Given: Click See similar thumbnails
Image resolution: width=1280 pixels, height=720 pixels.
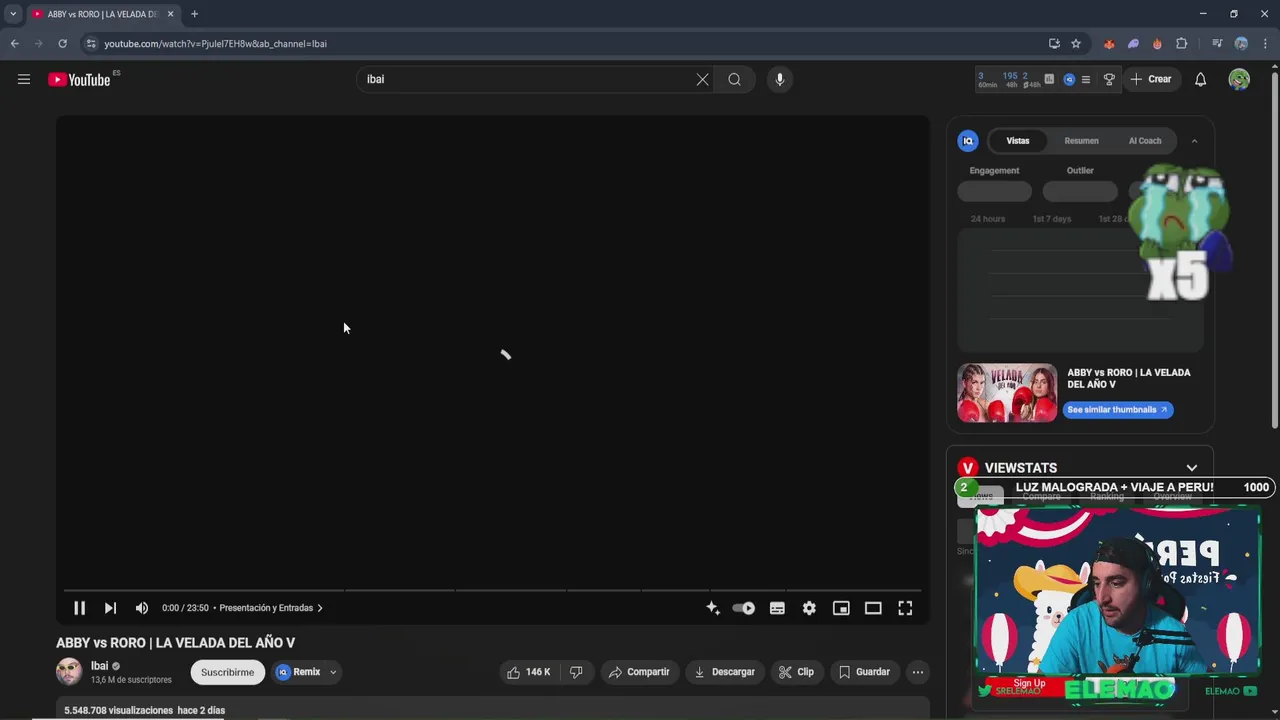Looking at the screenshot, I should click(1118, 410).
